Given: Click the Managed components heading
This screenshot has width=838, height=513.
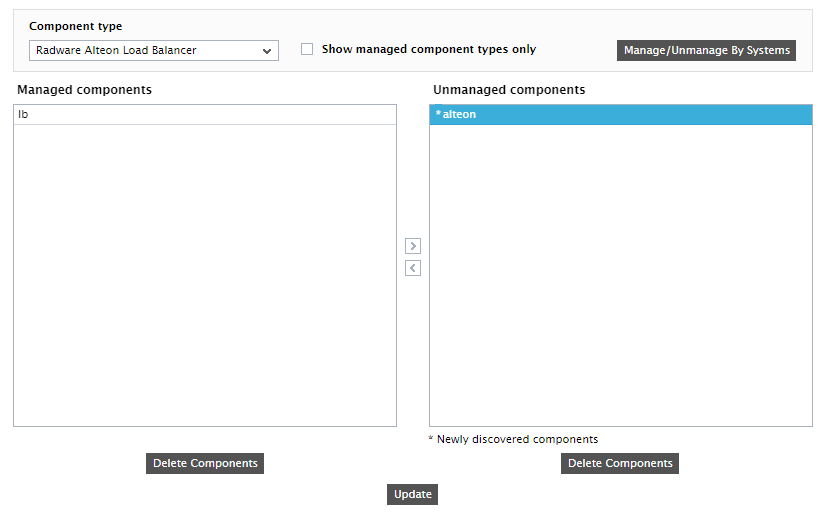Looking at the screenshot, I should click(84, 90).
